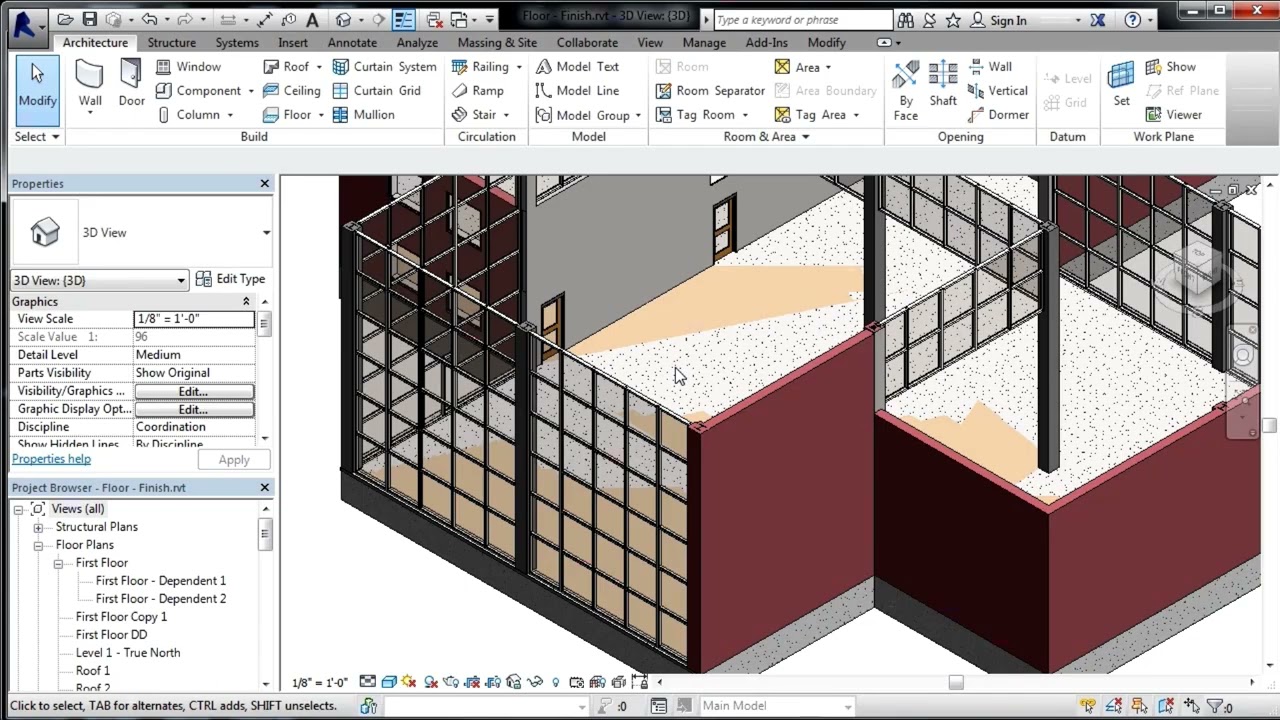Click Edit for Visibility/Graphics overrides
Screen dimensions: 1280x720
click(194, 391)
